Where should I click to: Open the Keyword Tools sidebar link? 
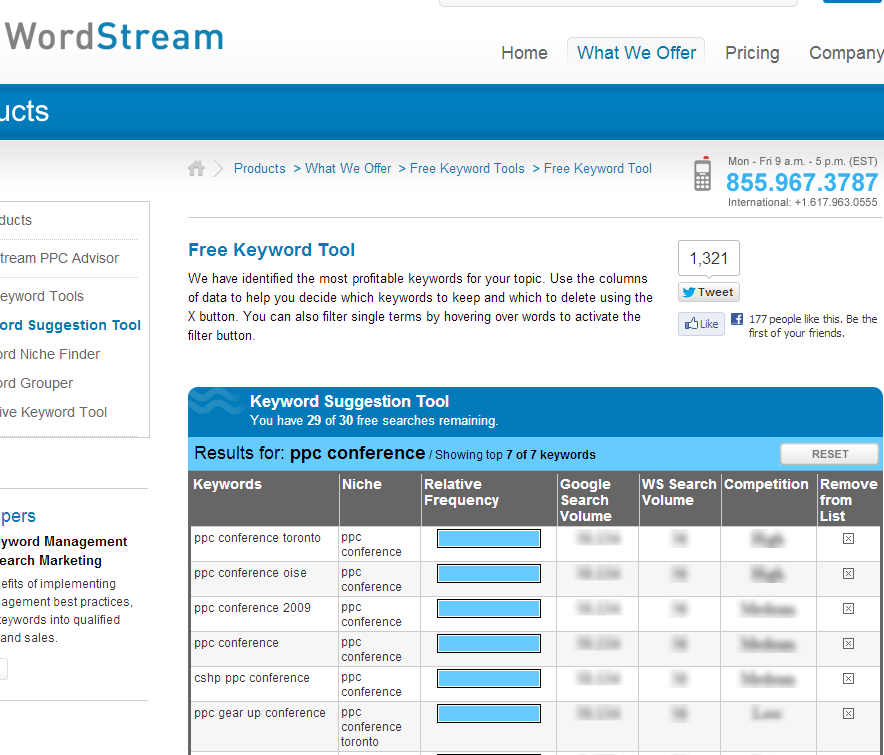[x=42, y=296]
